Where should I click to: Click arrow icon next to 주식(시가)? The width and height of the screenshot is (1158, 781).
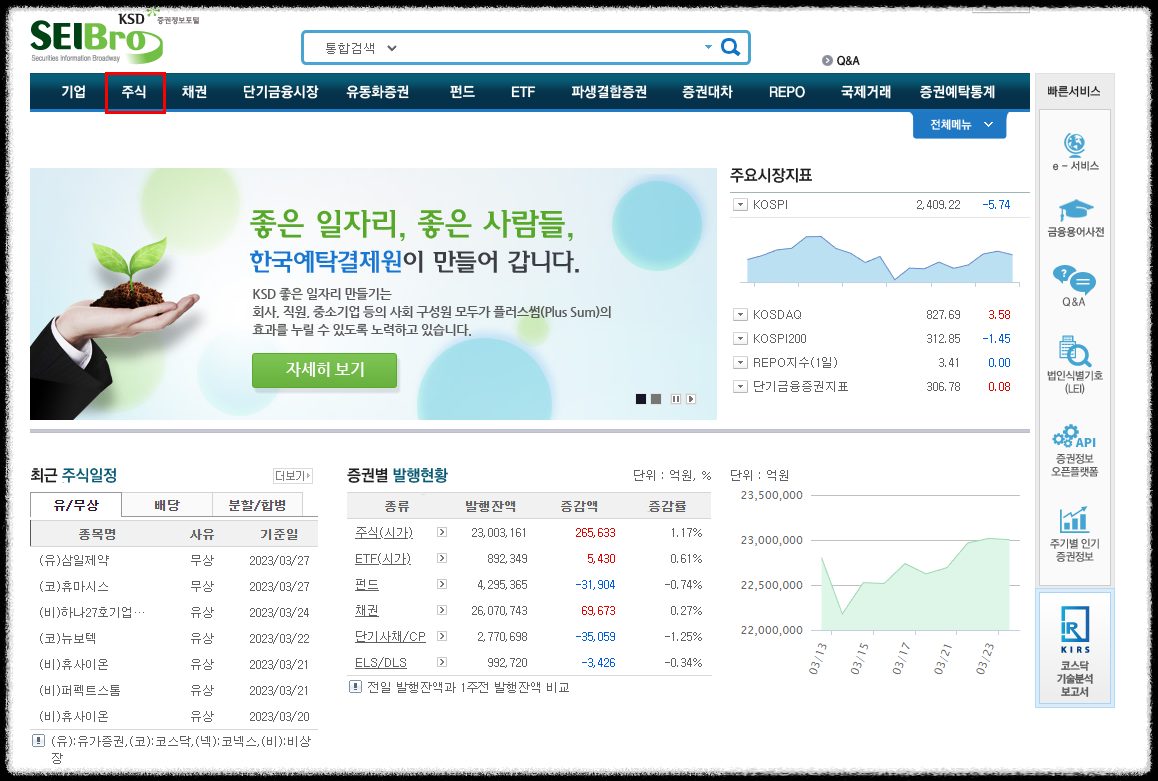click(442, 532)
